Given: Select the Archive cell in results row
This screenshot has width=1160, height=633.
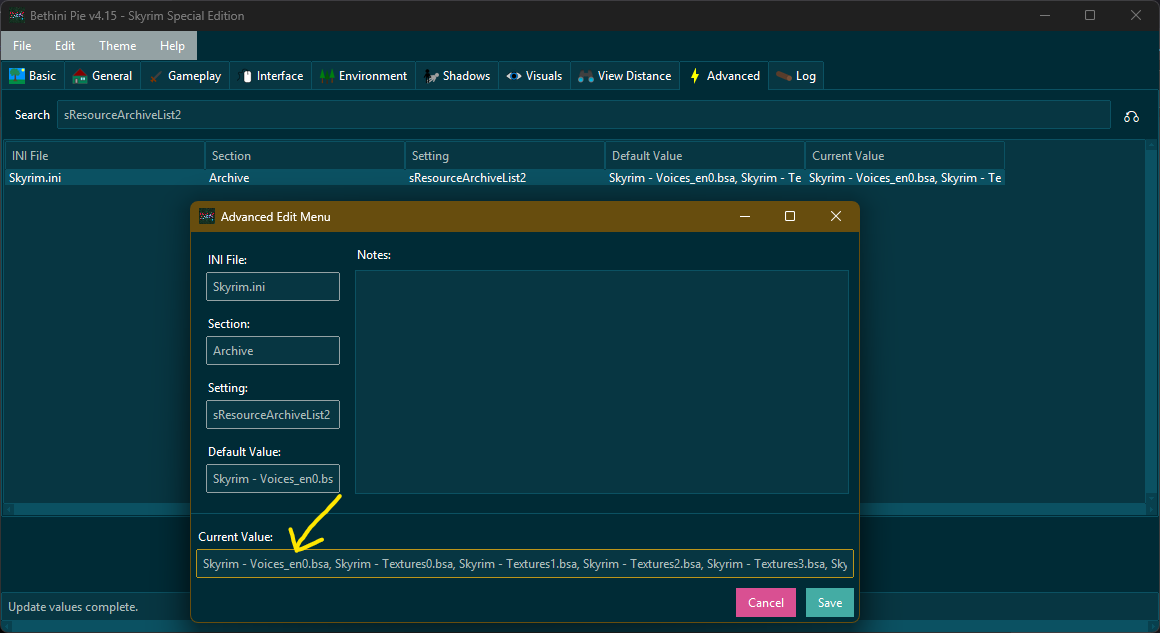Looking at the screenshot, I should coord(305,177).
